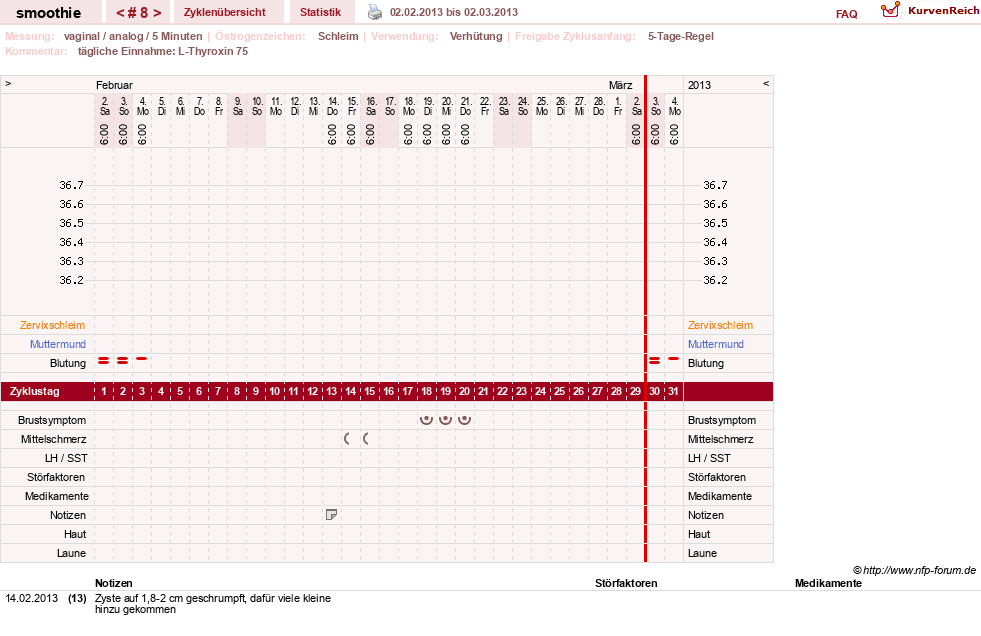Collapse chart with top-right arrow
Image resolution: width=981 pixels, height=636 pixels.
click(766, 83)
